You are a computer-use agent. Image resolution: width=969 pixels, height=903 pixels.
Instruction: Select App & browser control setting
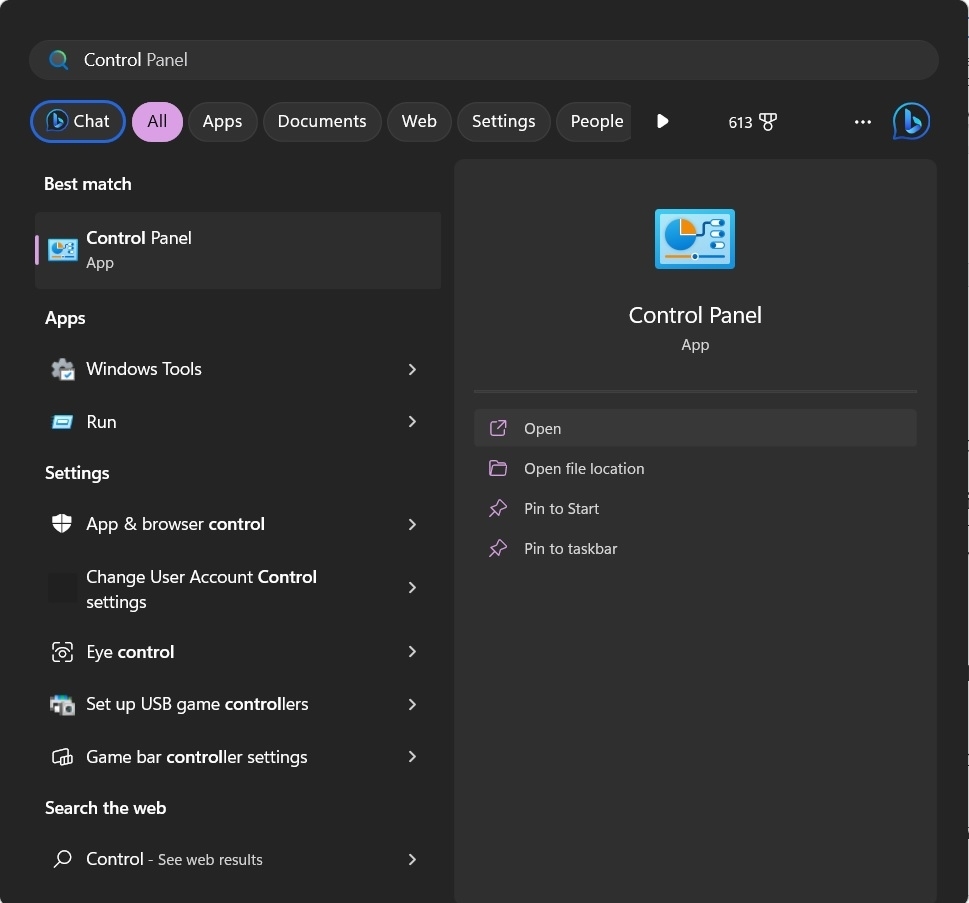[238, 524]
